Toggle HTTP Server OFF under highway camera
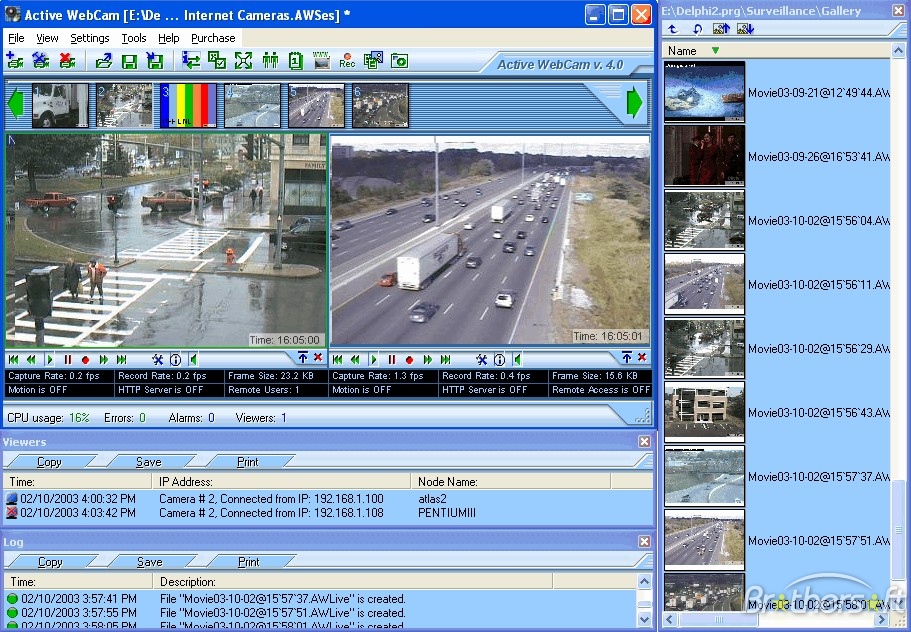The image size is (911, 632). coord(492,390)
